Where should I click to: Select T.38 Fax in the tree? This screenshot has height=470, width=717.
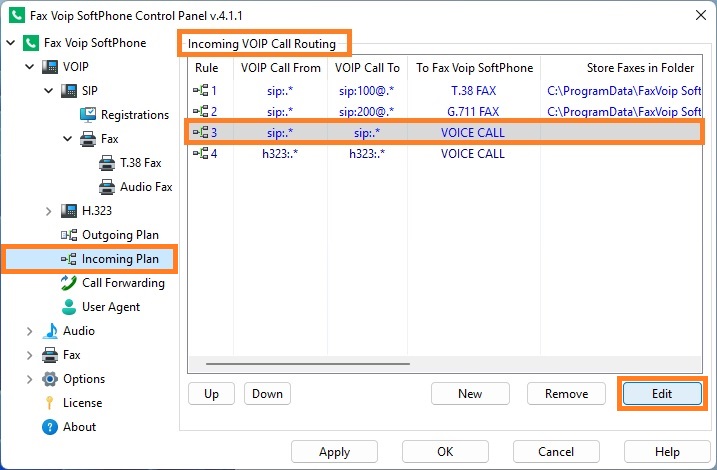pos(140,163)
